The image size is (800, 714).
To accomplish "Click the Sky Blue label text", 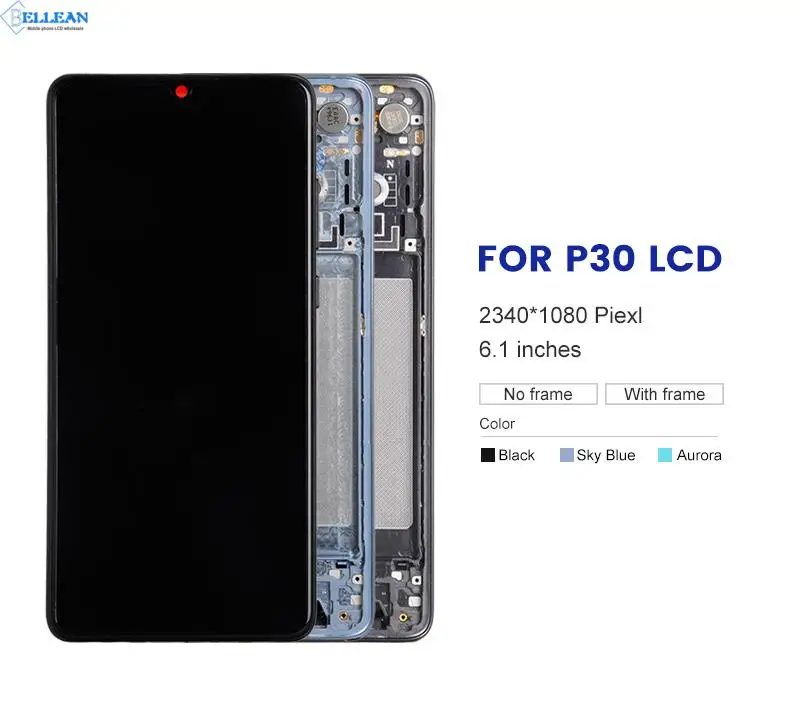I will click(606, 455).
